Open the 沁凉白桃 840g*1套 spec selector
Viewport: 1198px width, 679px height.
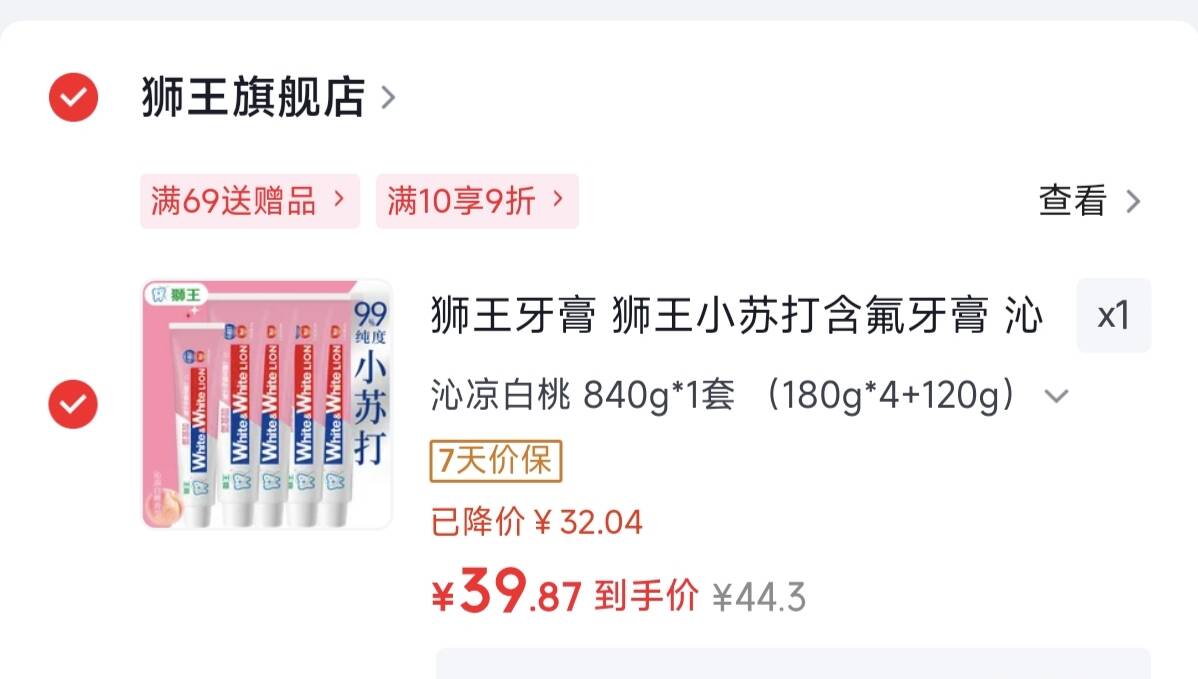723,396
